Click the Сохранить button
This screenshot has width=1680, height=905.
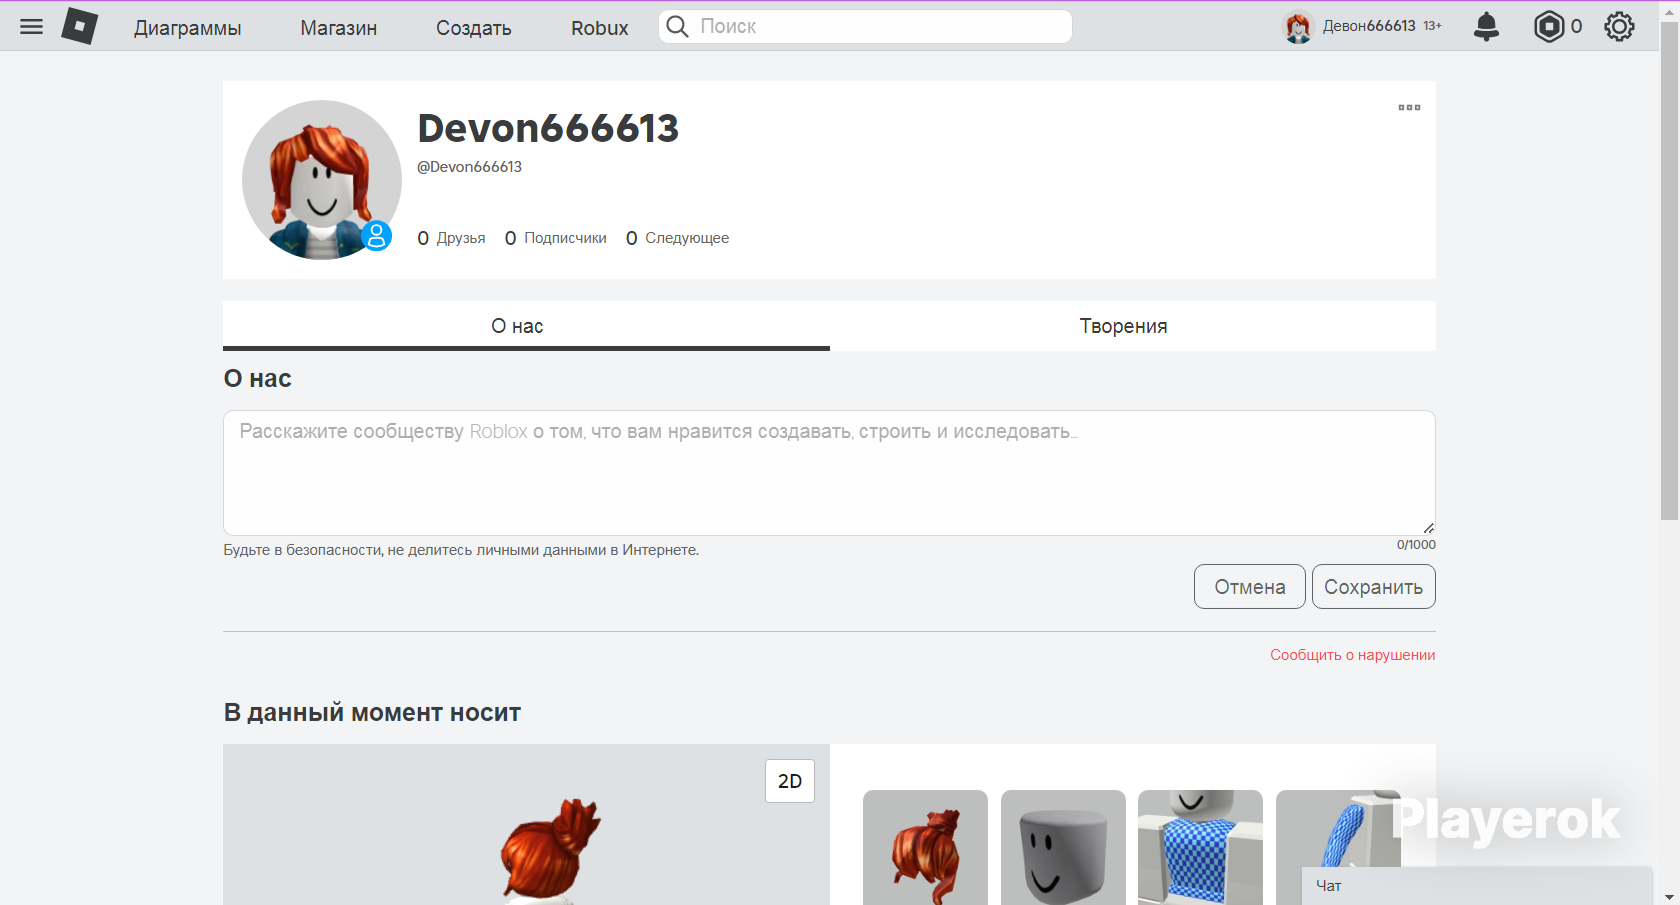(x=1374, y=587)
